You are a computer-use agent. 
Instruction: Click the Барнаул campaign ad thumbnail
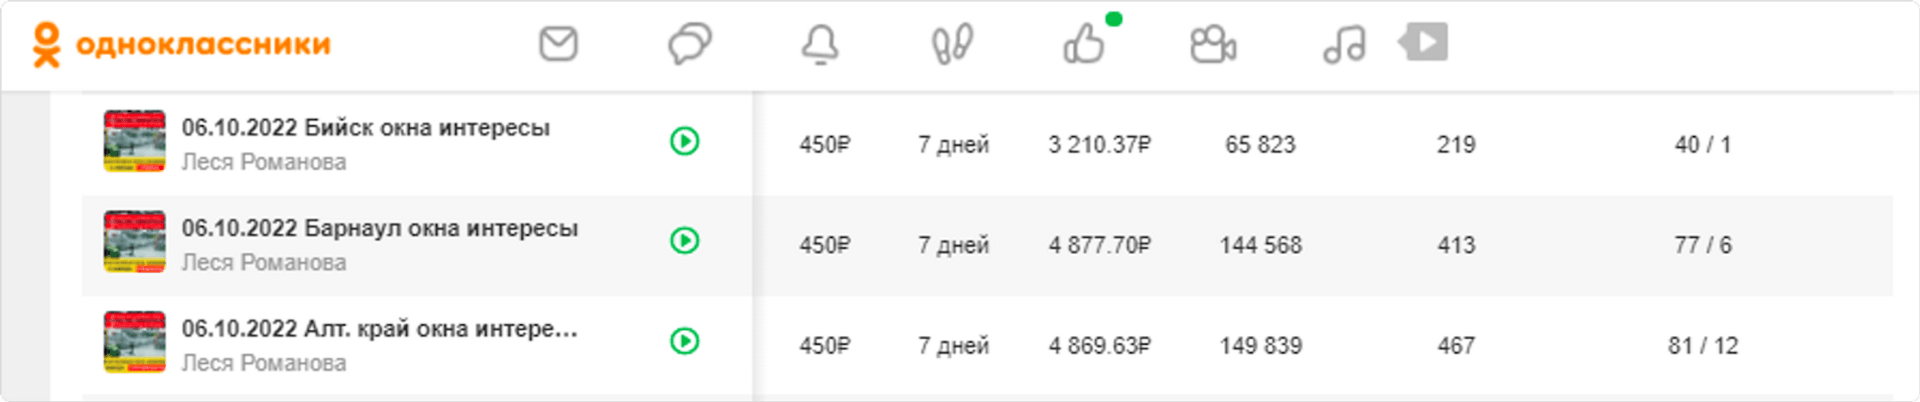click(x=134, y=241)
